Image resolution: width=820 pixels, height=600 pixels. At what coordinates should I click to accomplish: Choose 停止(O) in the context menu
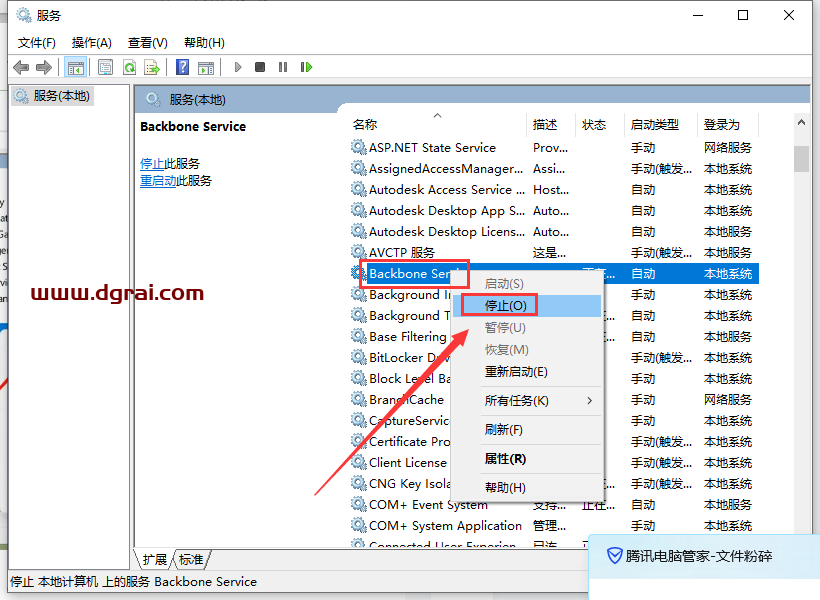[x=527, y=305]
